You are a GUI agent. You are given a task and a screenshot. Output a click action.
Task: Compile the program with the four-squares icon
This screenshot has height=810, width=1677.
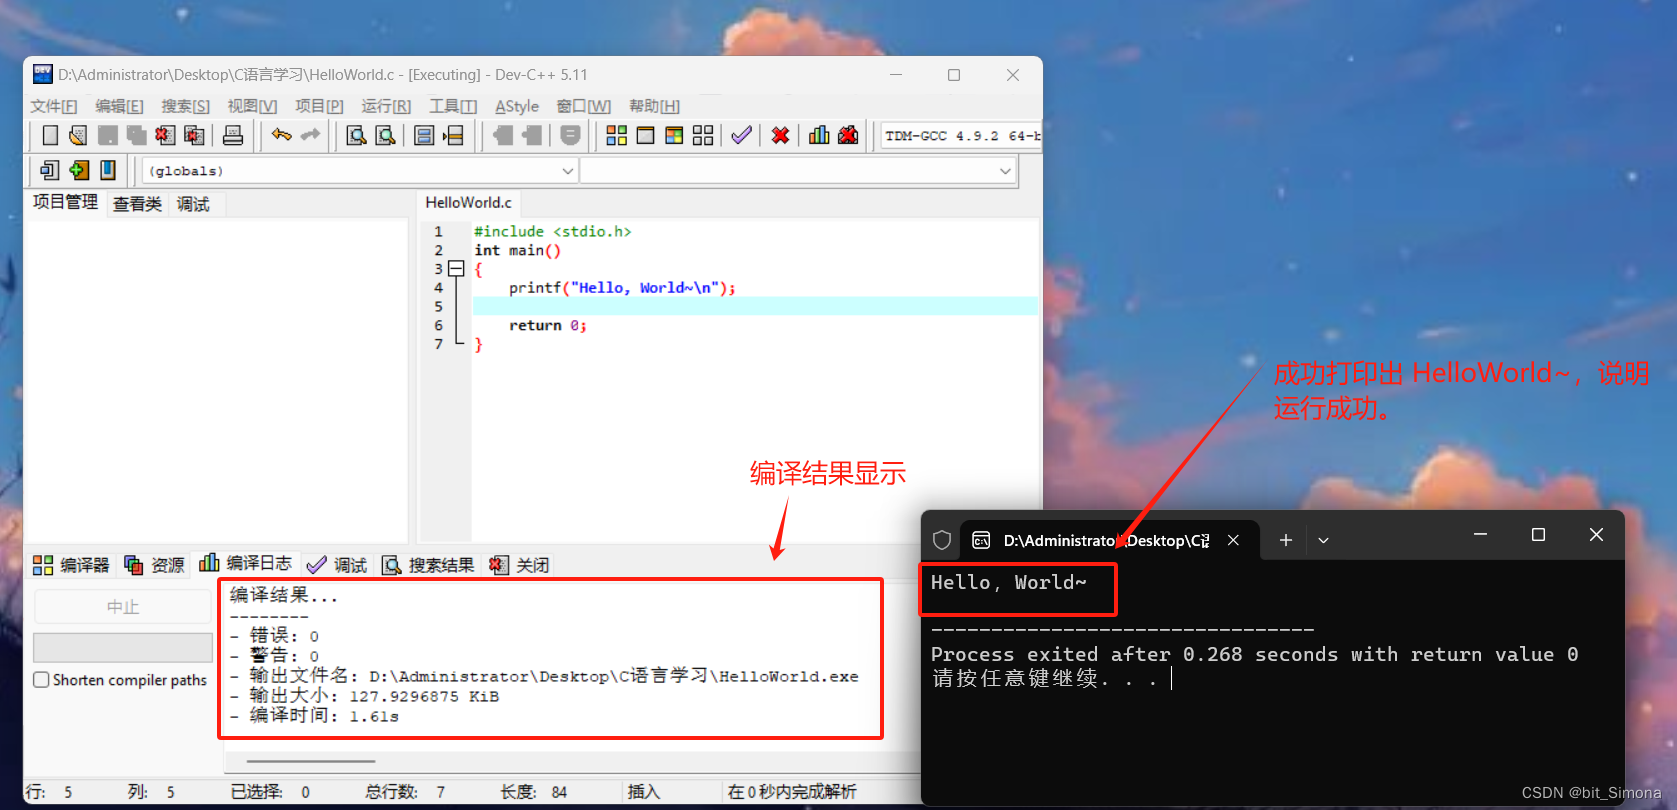pyautogui.click(x=617, y=135)
